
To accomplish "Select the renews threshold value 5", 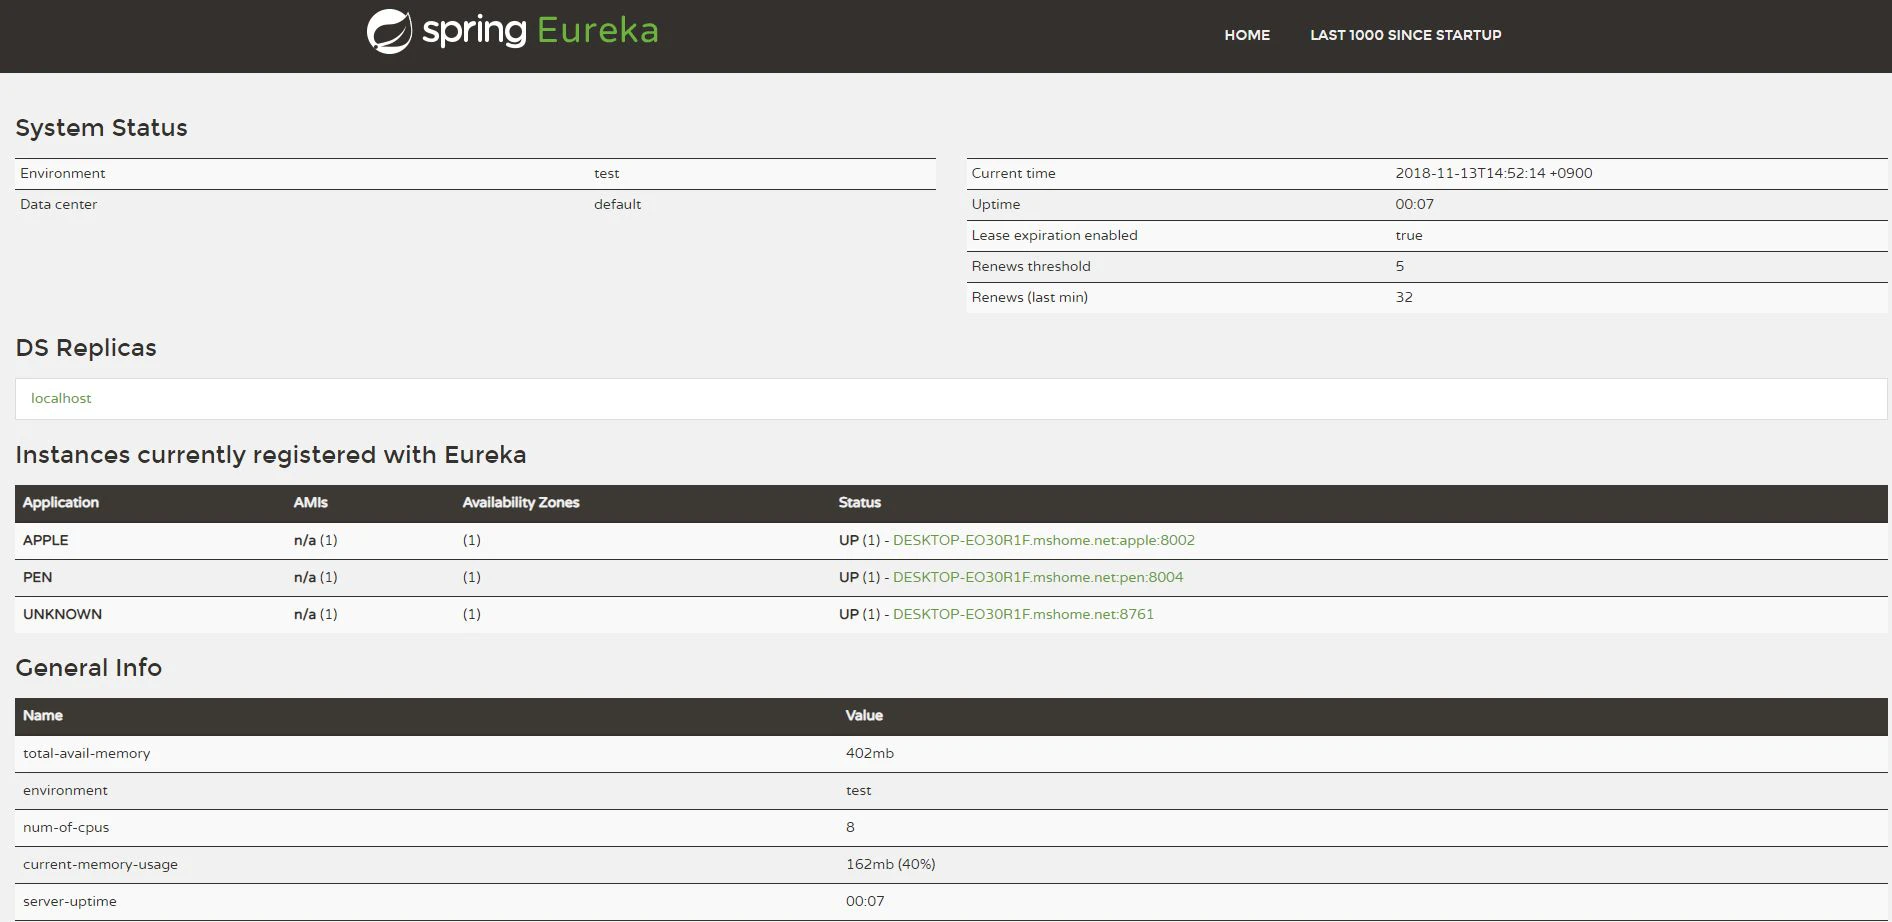I will coord(1400,266).
